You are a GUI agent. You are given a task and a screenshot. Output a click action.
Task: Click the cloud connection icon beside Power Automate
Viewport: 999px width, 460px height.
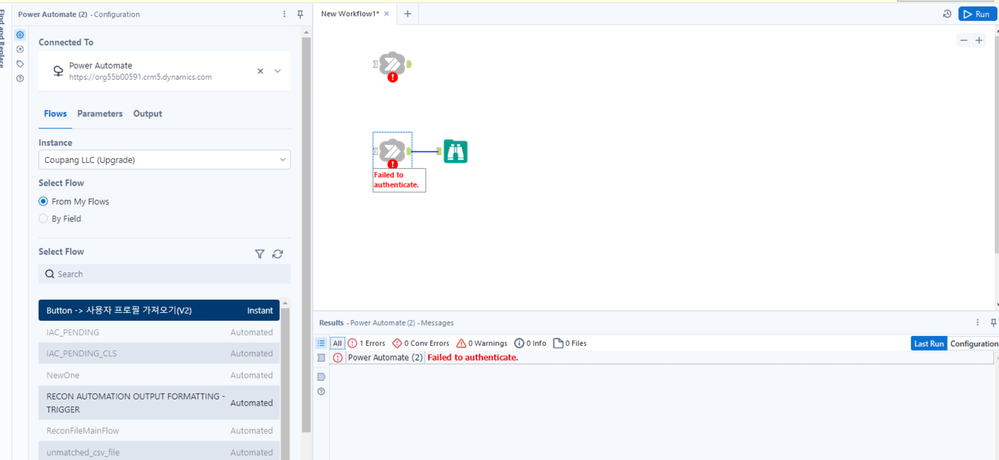(x=57, y=71)
